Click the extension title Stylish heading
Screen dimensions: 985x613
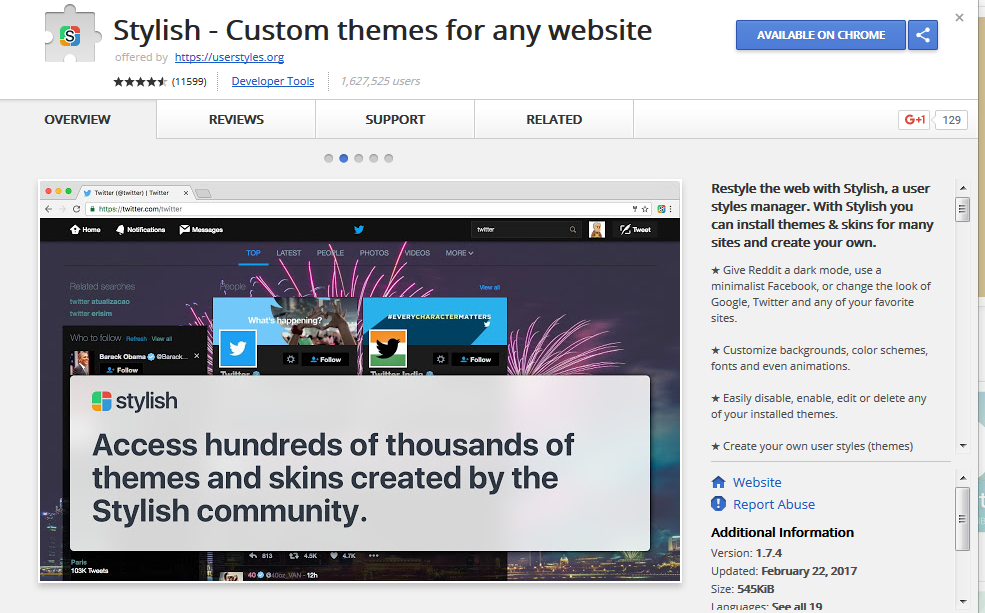383,30
